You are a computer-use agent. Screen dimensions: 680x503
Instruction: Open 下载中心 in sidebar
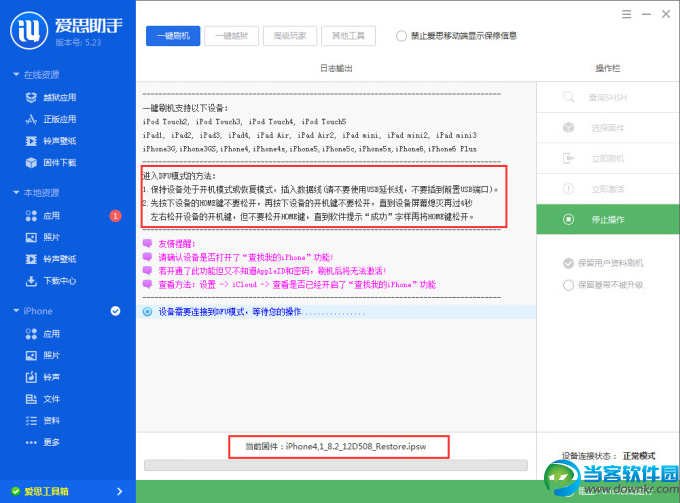pos(51,281)
